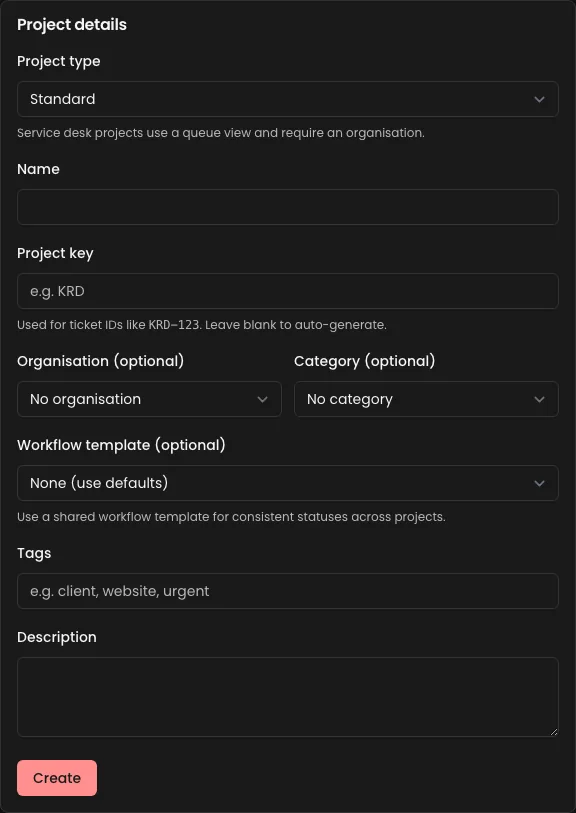Expand the None (use defaults) workflow dropdown
The width and height of the screenshot is (576, 813).
point(288,483)
